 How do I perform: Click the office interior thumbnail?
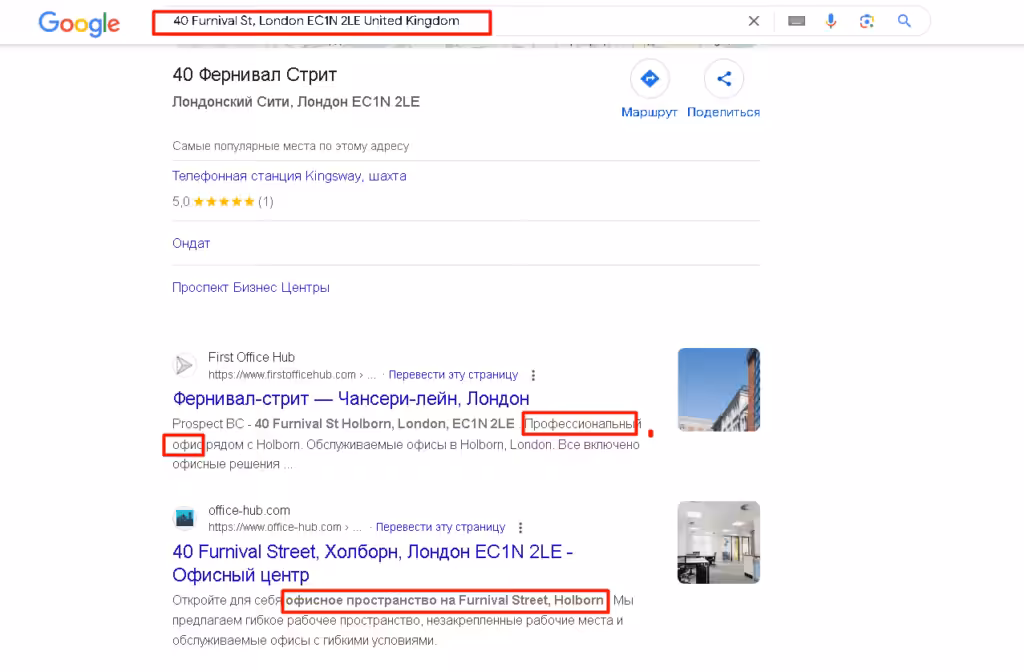(x=718, y=542)
